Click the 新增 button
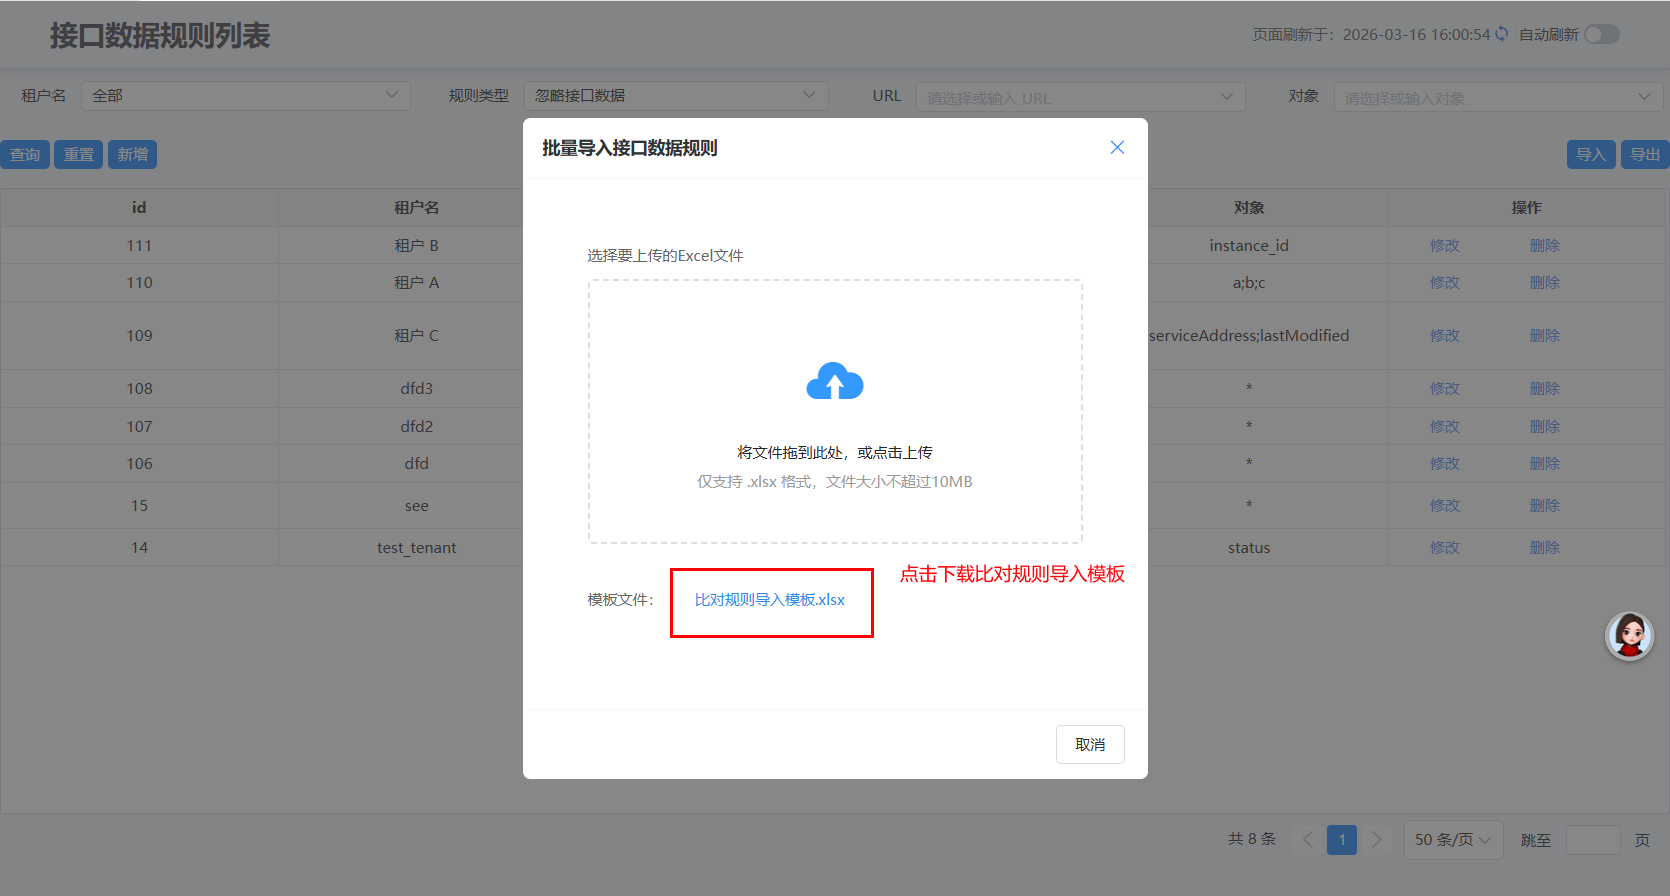Screen dimensions: 1670x896 click(133, 154)
